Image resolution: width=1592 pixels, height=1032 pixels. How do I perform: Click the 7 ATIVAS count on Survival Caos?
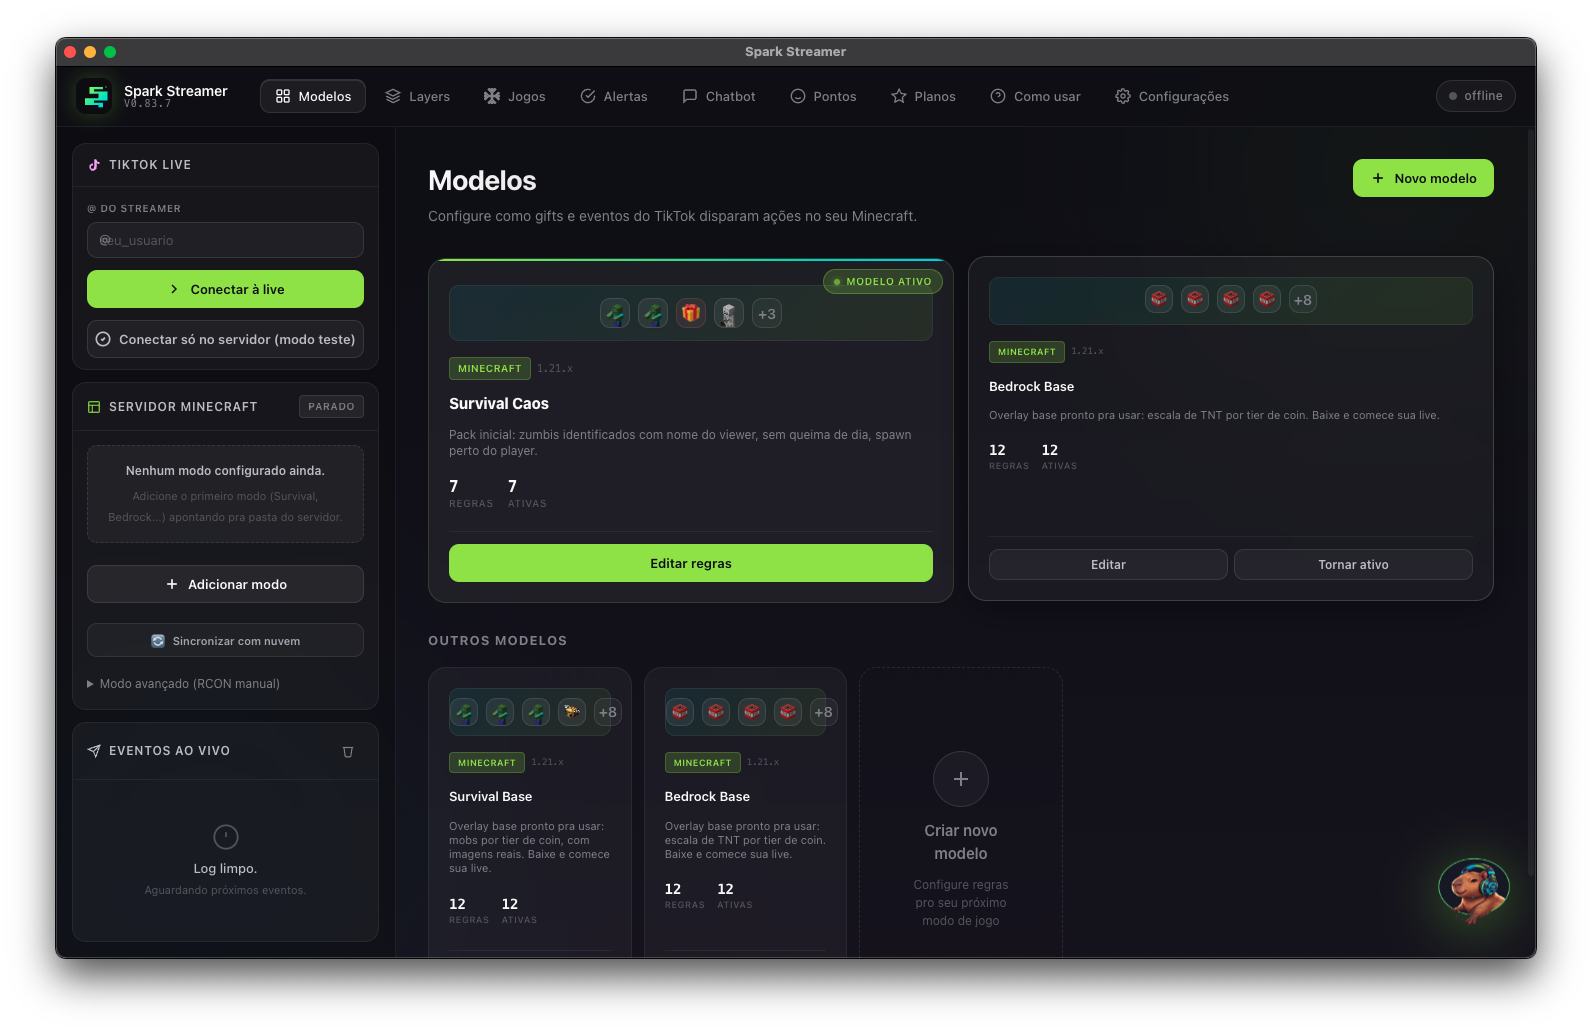point(527,493)
